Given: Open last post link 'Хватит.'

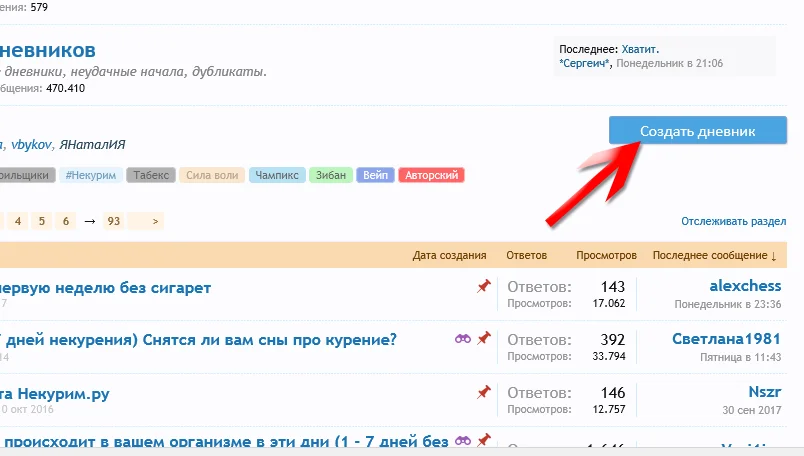Looking at the screenshot, I should 640,50.
